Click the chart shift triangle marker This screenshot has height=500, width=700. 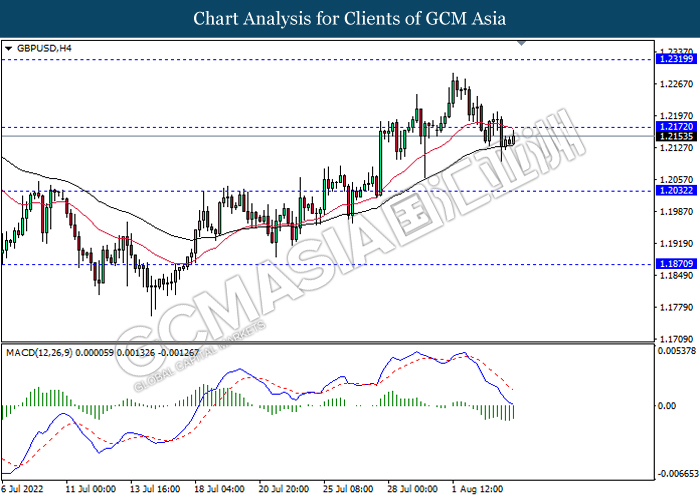521,43
